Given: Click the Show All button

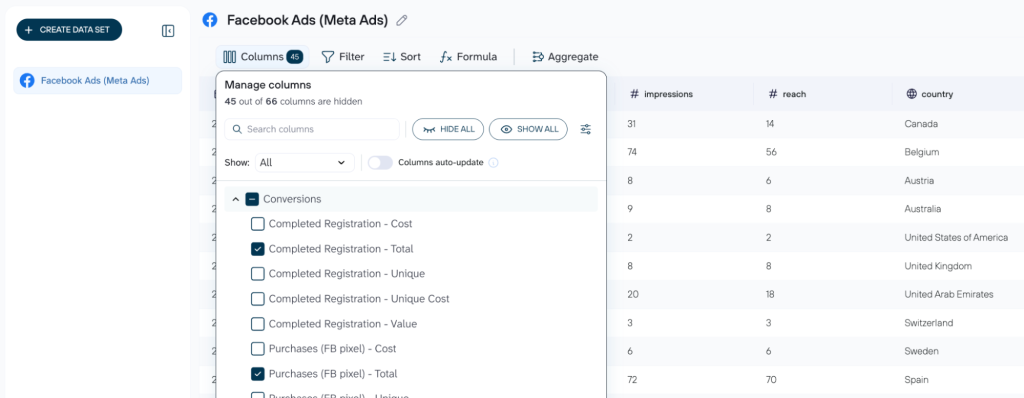Looking at the screenshot, I should point(528,129).
